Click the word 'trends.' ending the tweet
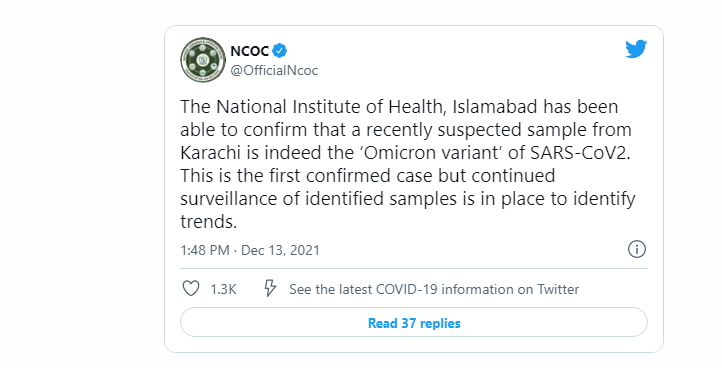This screenshot has width=722, height=368. tap(209, 222)
